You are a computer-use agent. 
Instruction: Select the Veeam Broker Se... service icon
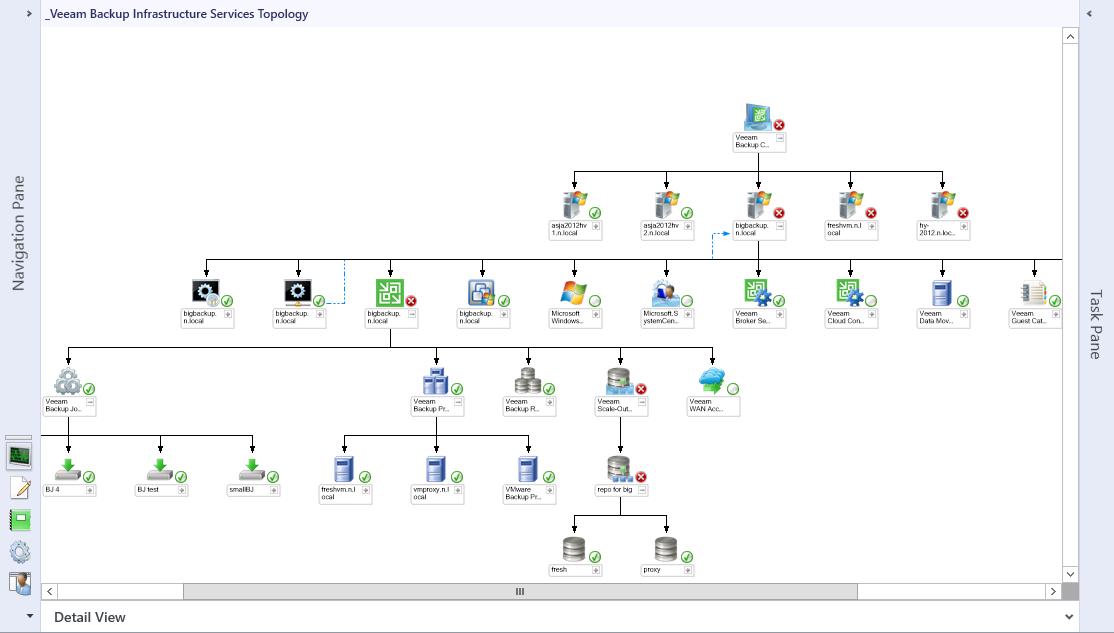(757, 293)
